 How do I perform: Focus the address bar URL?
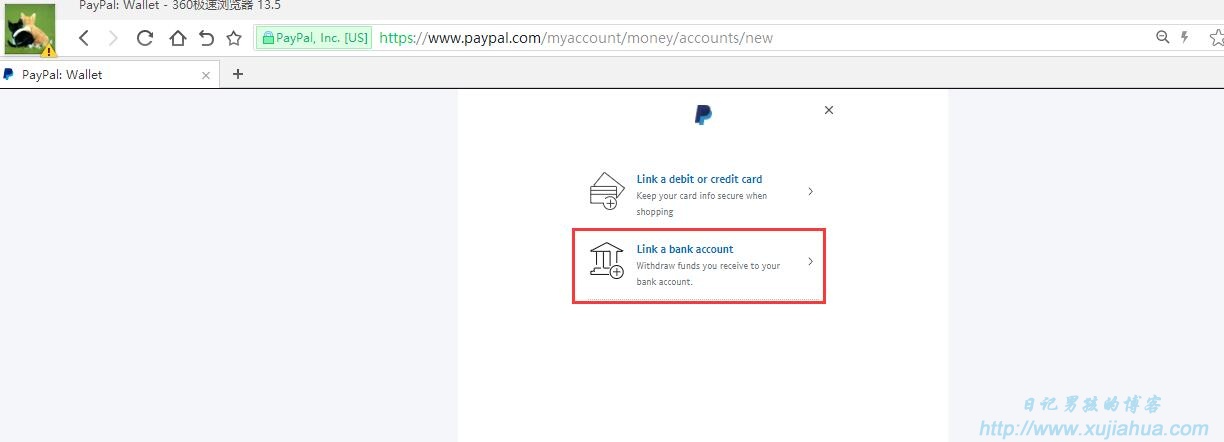(x=576, y=38)
